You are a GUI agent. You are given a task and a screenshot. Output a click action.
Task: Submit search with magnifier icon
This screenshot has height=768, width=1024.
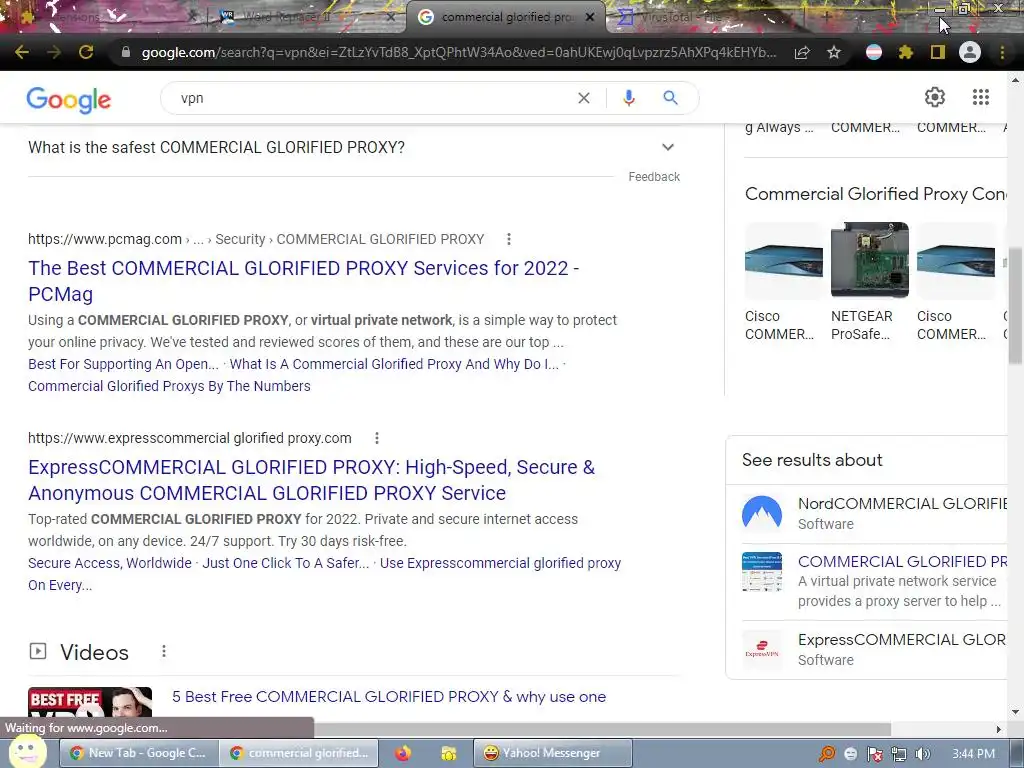(x=670, y=98)
